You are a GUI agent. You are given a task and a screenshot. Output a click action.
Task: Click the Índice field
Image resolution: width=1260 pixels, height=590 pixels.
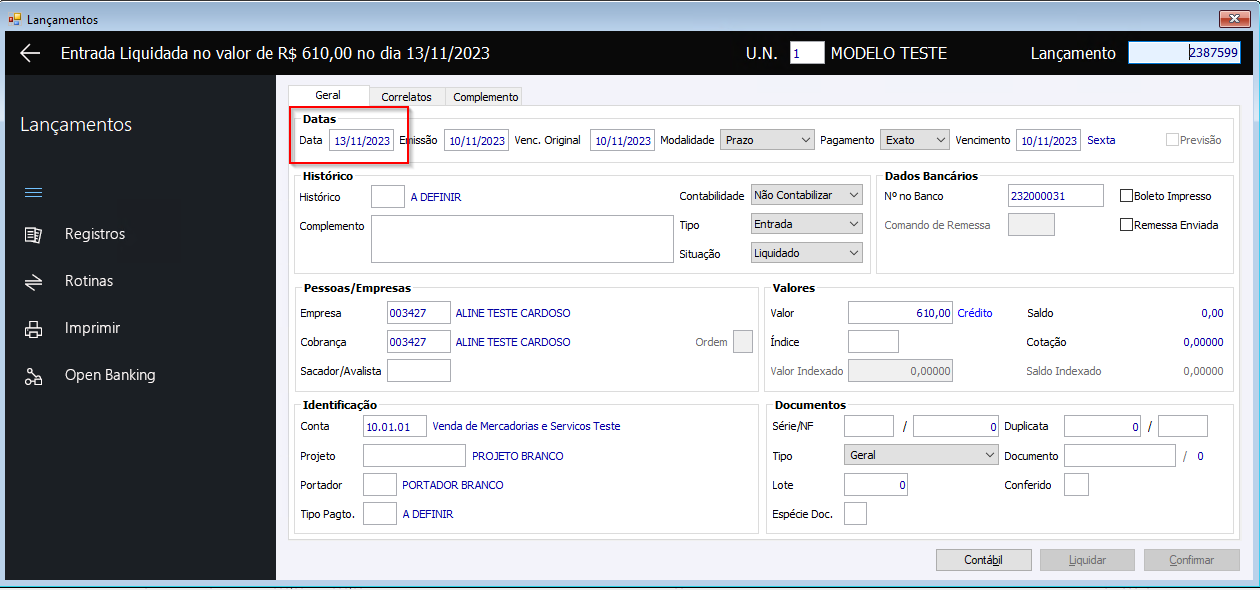(x=873, y=342)
